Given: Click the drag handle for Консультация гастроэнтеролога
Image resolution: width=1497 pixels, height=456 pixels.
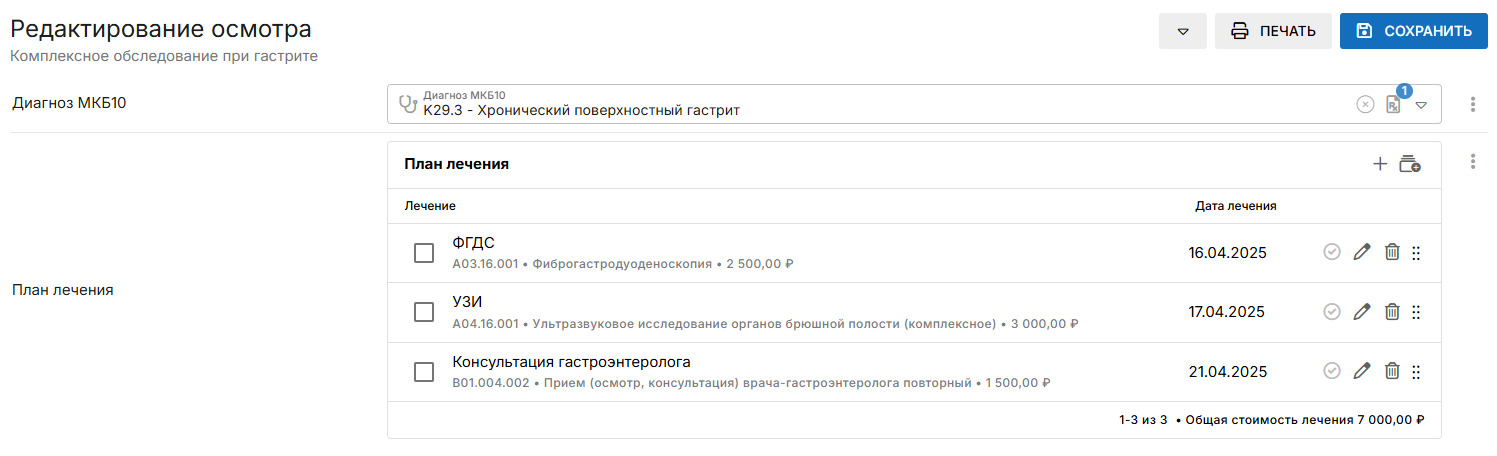Looking at the screenshot, I should [x=1416, y=372].
